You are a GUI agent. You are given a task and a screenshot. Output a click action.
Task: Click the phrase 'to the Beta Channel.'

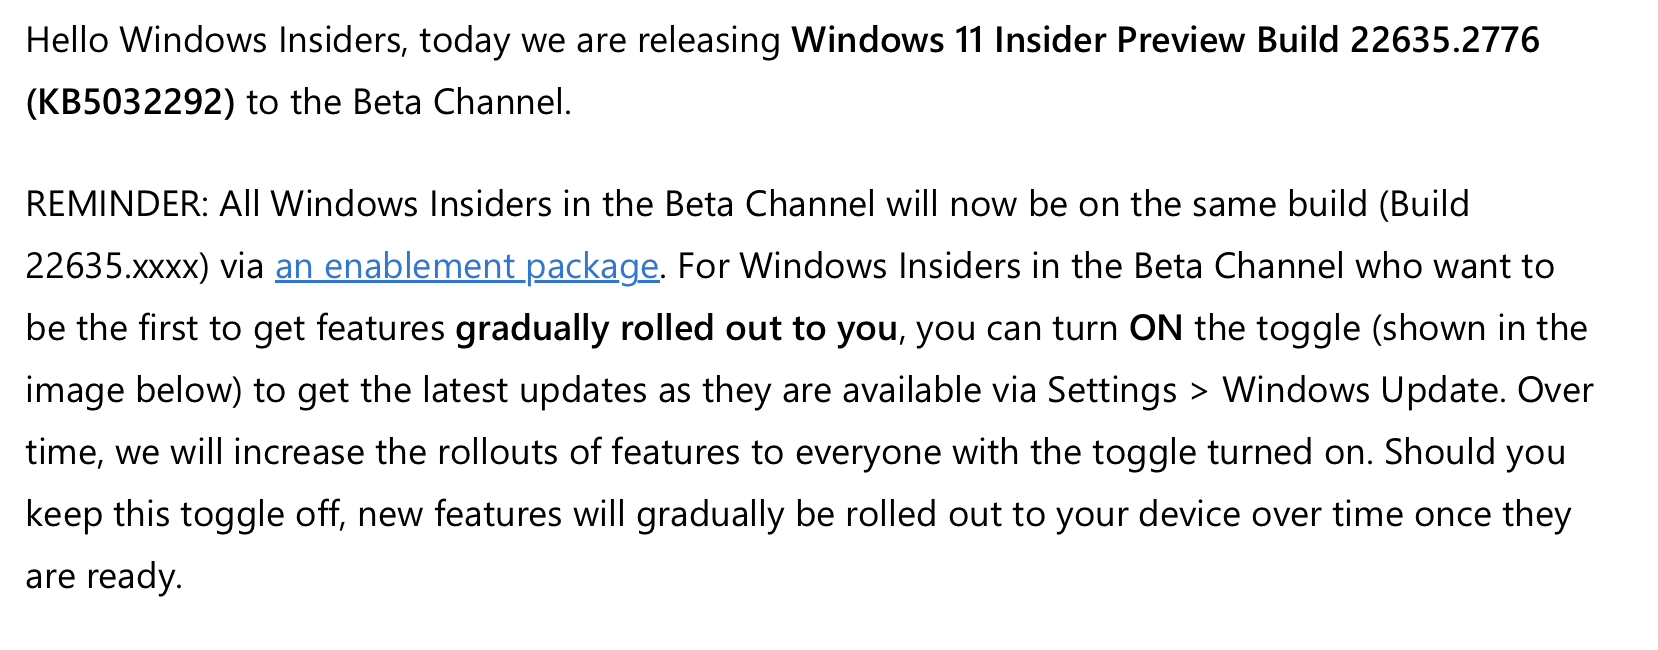point(409,103)
